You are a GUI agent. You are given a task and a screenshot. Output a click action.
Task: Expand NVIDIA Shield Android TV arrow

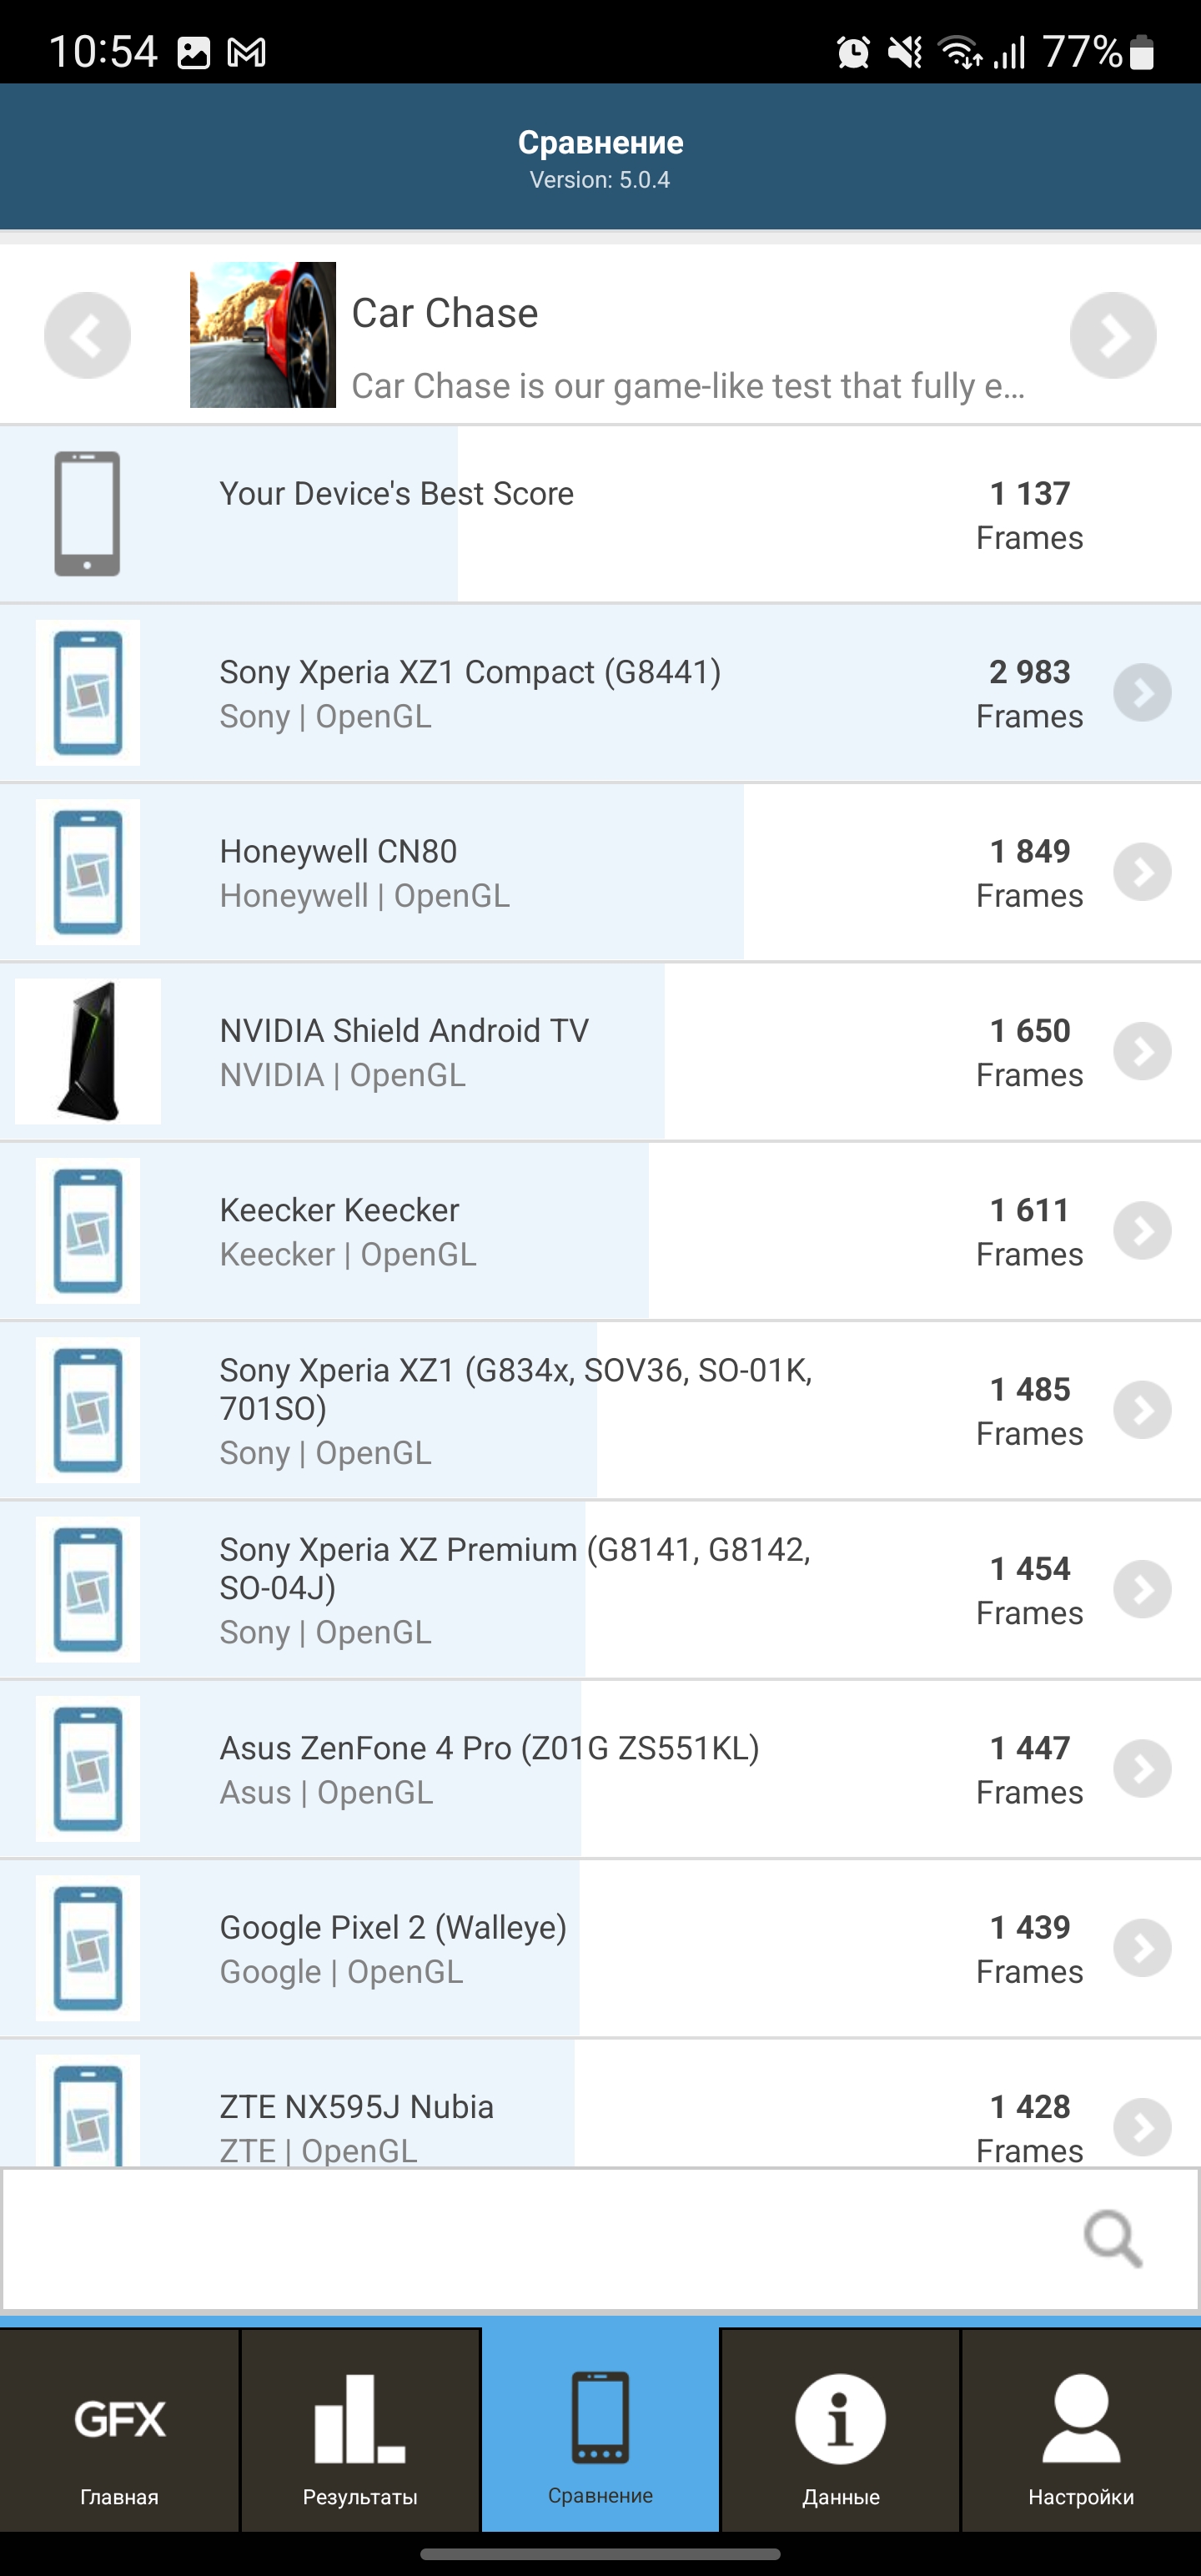[1142, 1051]
